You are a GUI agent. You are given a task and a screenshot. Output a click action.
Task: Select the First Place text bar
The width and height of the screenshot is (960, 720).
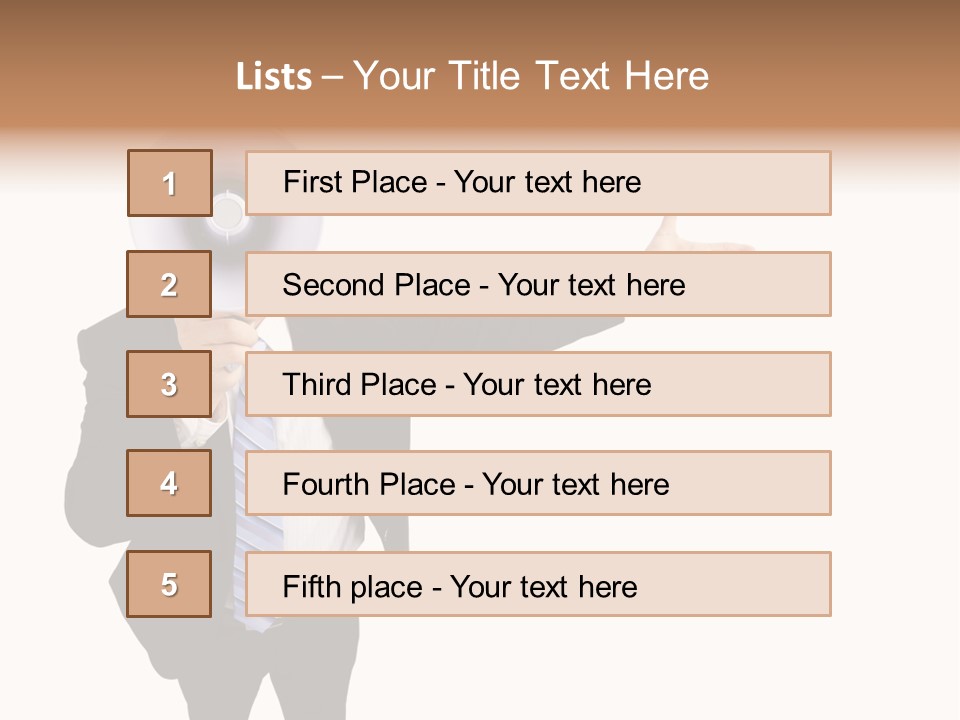[538, 183]
